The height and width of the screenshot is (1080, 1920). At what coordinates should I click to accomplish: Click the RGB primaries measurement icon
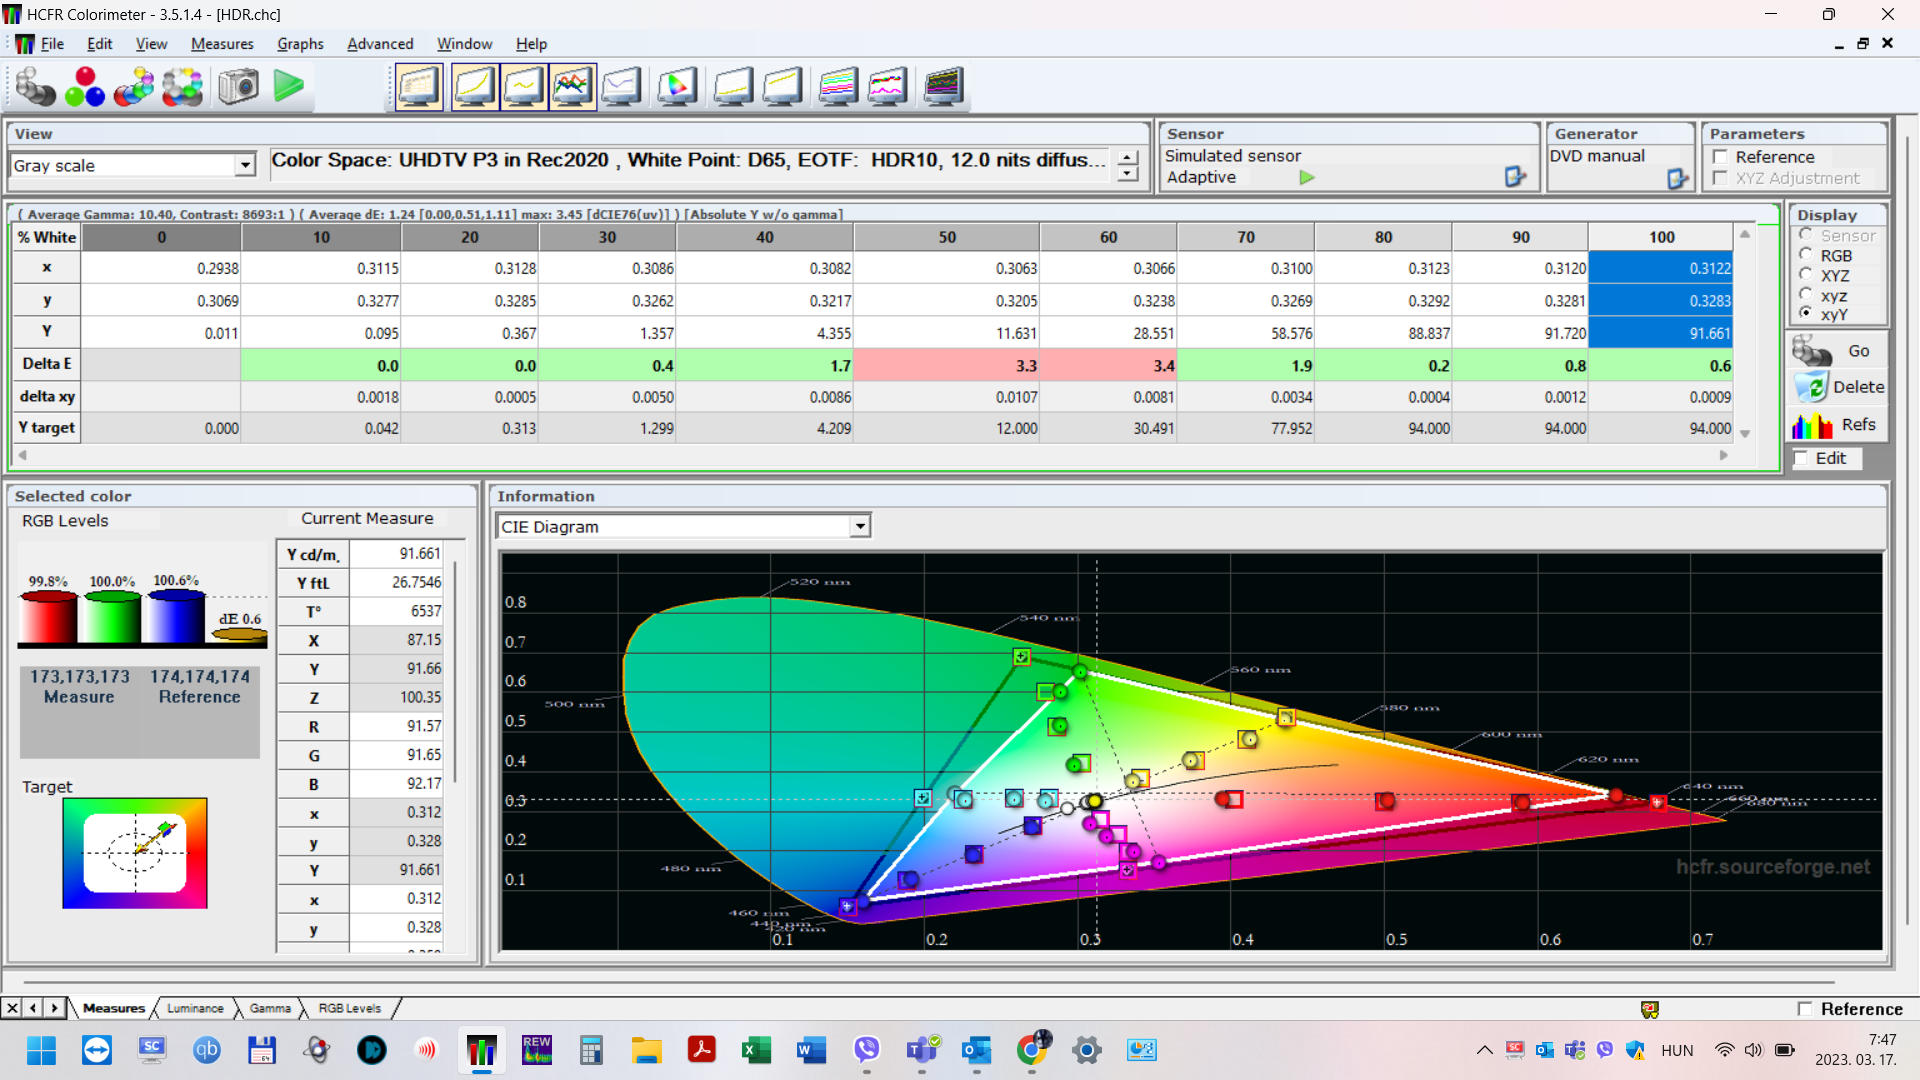point(85,87)
